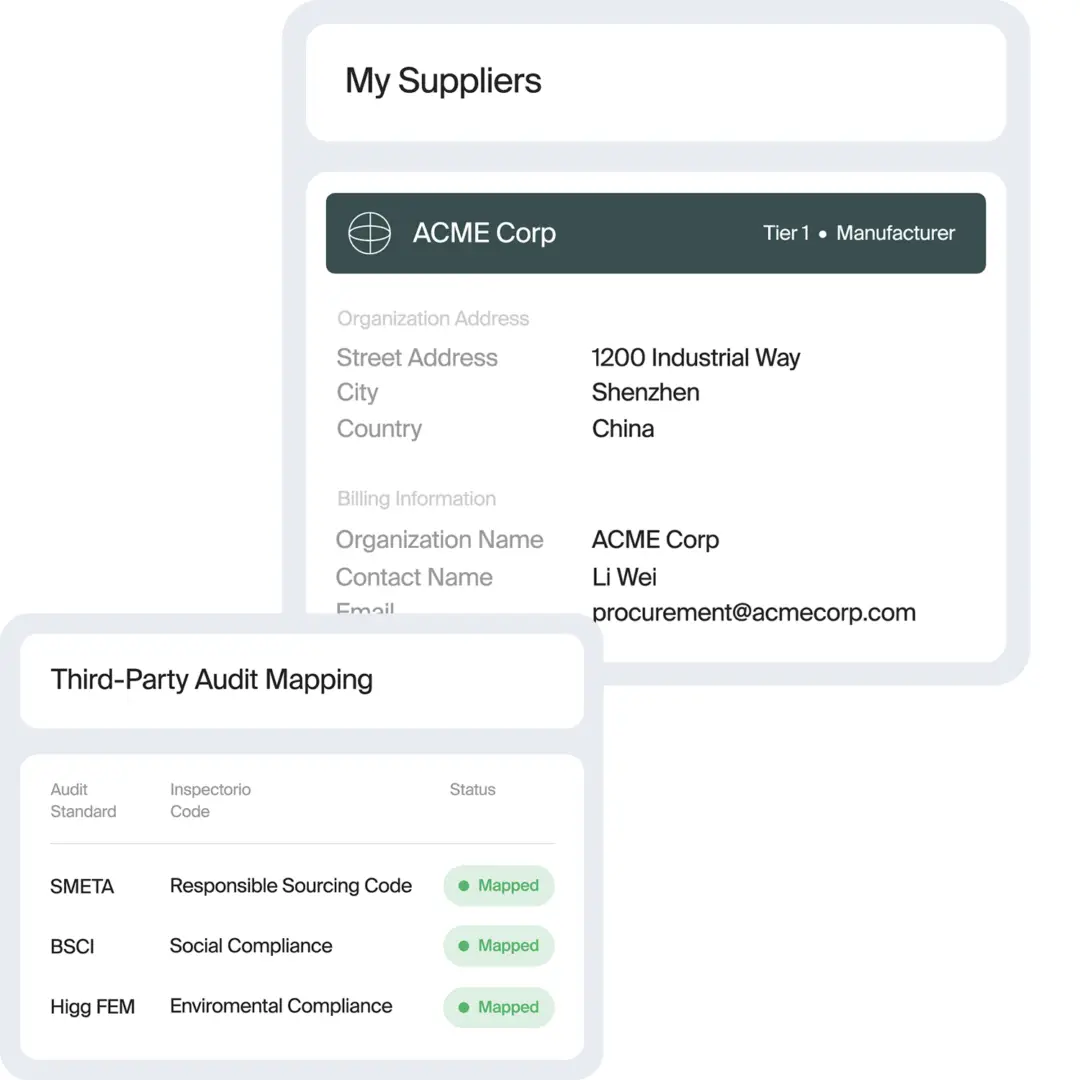Click the Mapped status for BSCI
The height and width of the screenshot is (1080, 1080).
pos(499,946)
